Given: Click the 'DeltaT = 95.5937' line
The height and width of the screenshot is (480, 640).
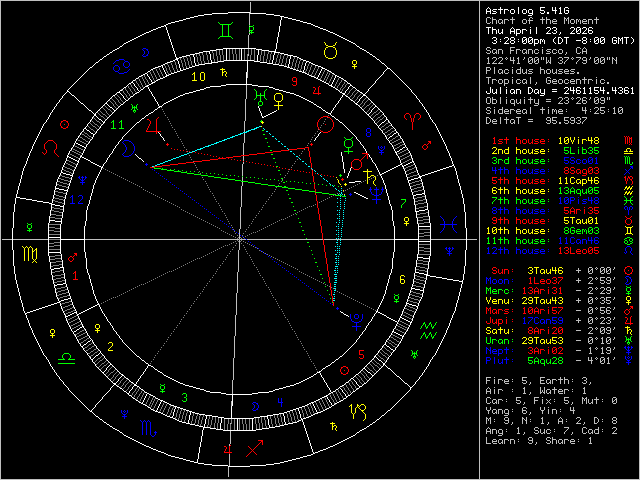Looking at the screenshot, I should point(536,121).
